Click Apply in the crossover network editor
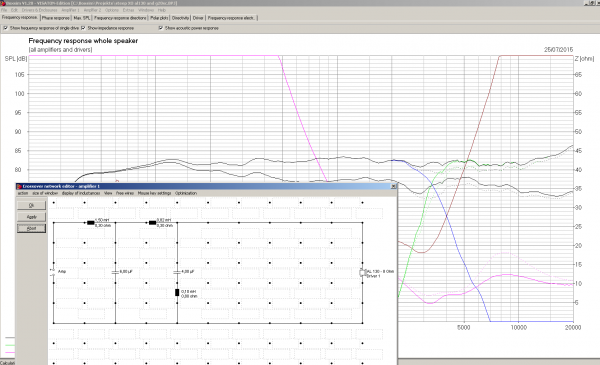 pos(31,217)
